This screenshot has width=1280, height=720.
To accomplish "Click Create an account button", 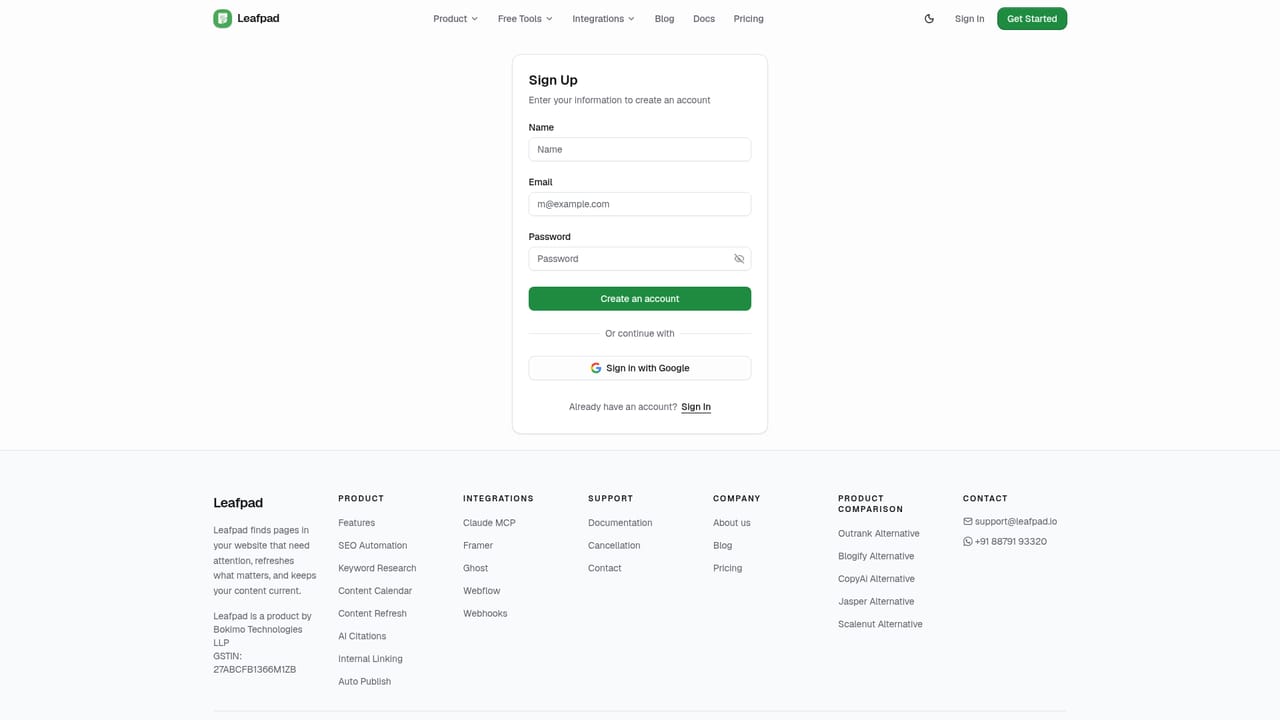I will pyautogui.click(x=640, y=299).
